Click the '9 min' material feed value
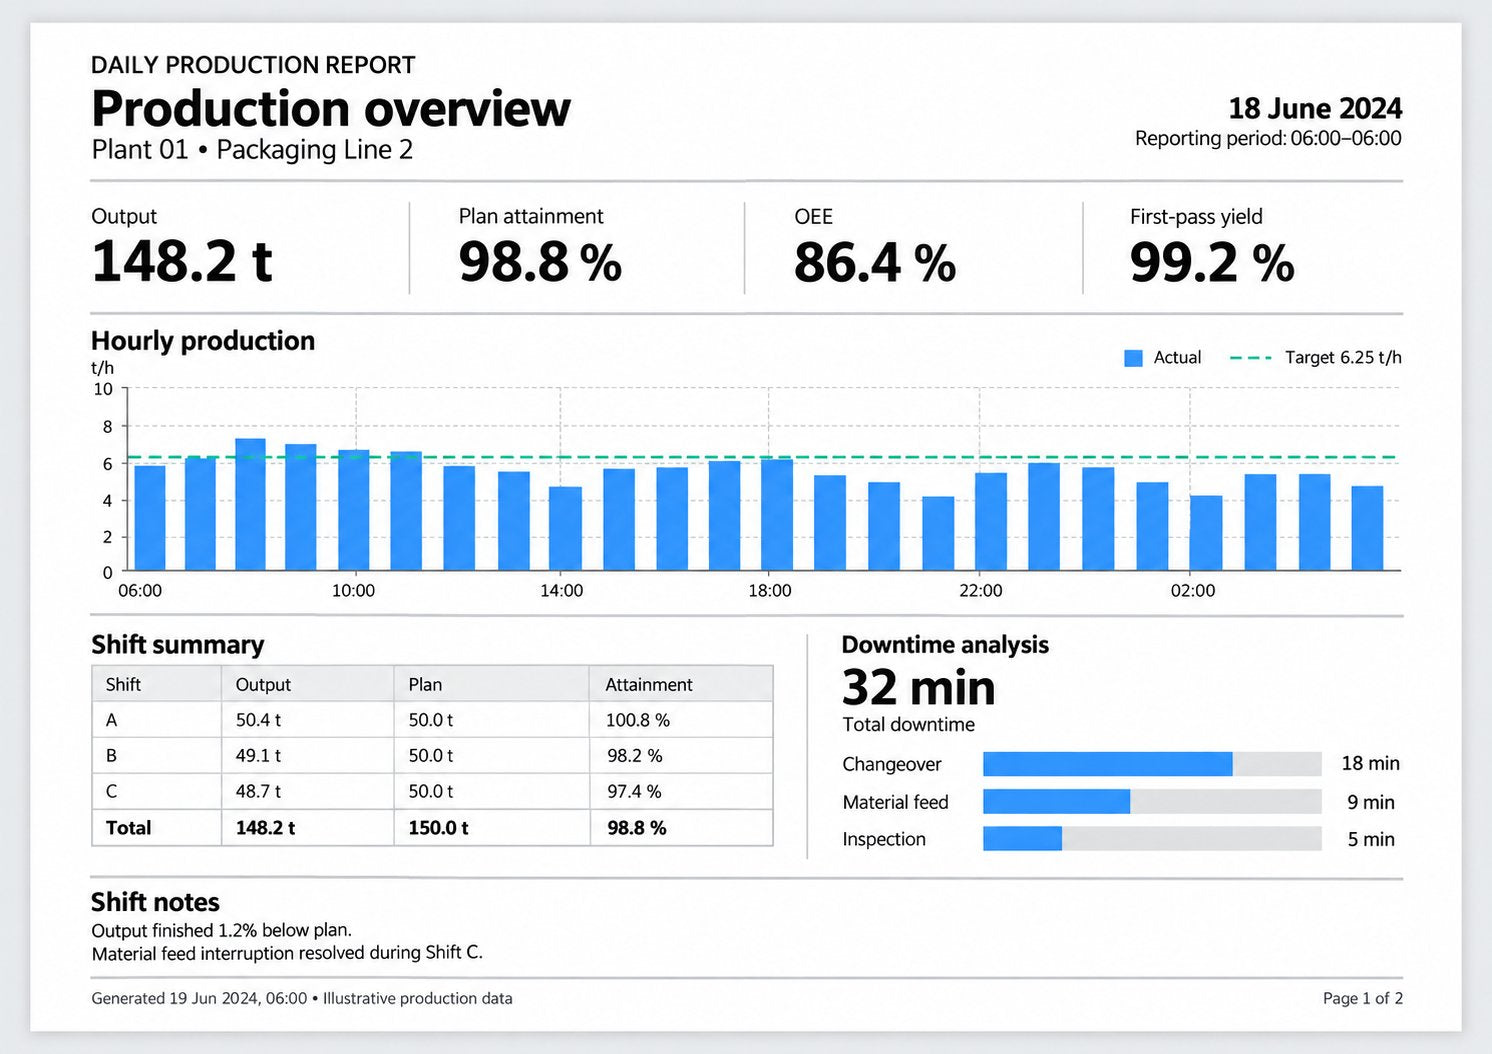This screenshot has height=1054, width=1492. coord(1371,803)
